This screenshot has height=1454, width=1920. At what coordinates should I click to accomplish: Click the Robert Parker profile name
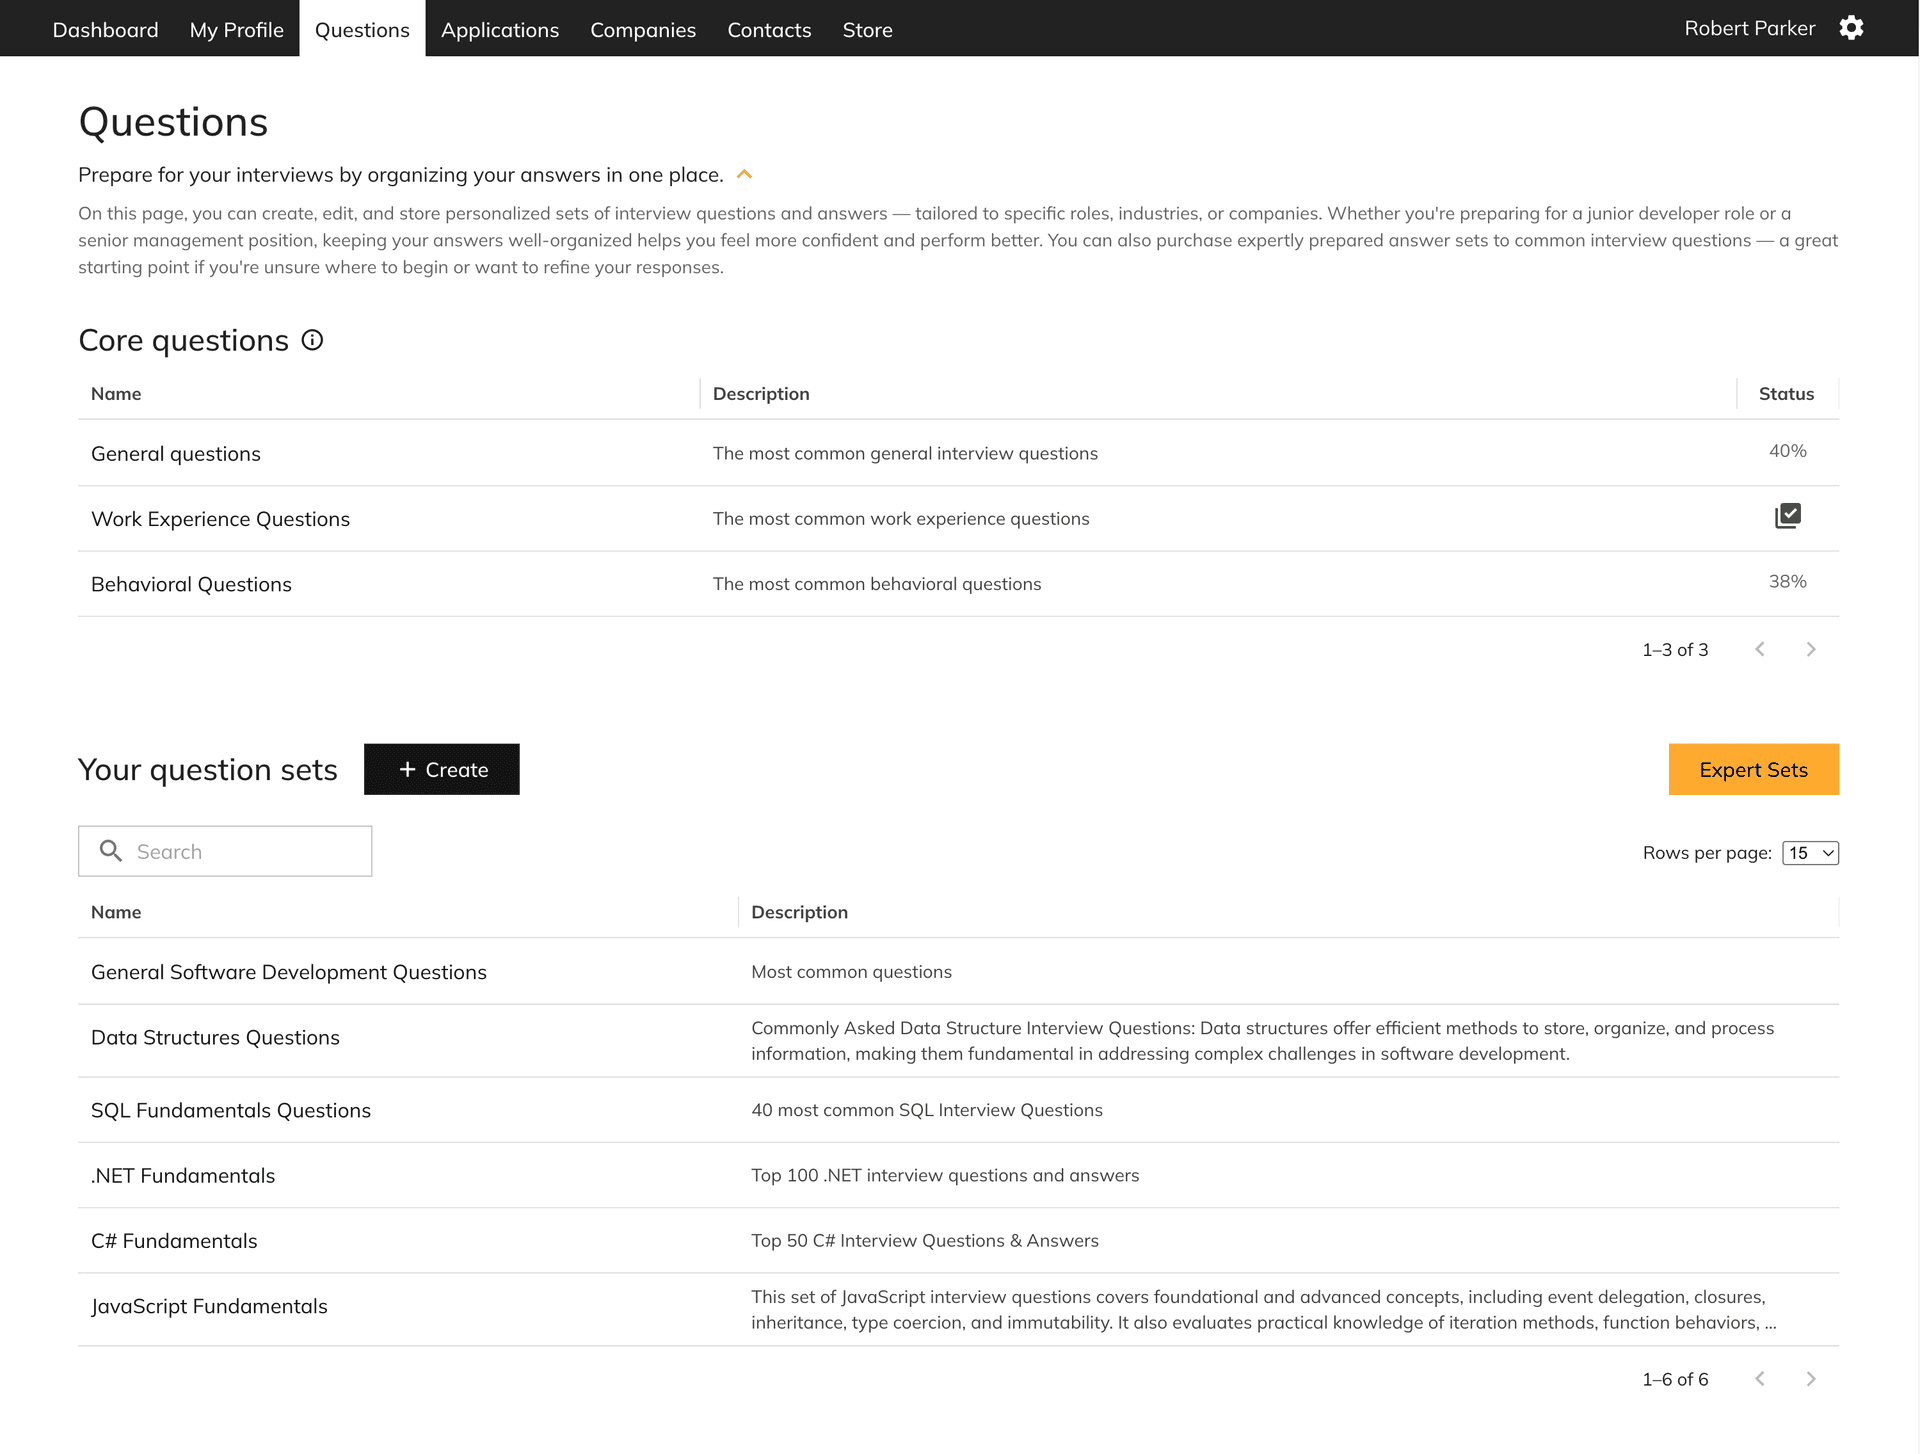click(x=1749, y=28)
